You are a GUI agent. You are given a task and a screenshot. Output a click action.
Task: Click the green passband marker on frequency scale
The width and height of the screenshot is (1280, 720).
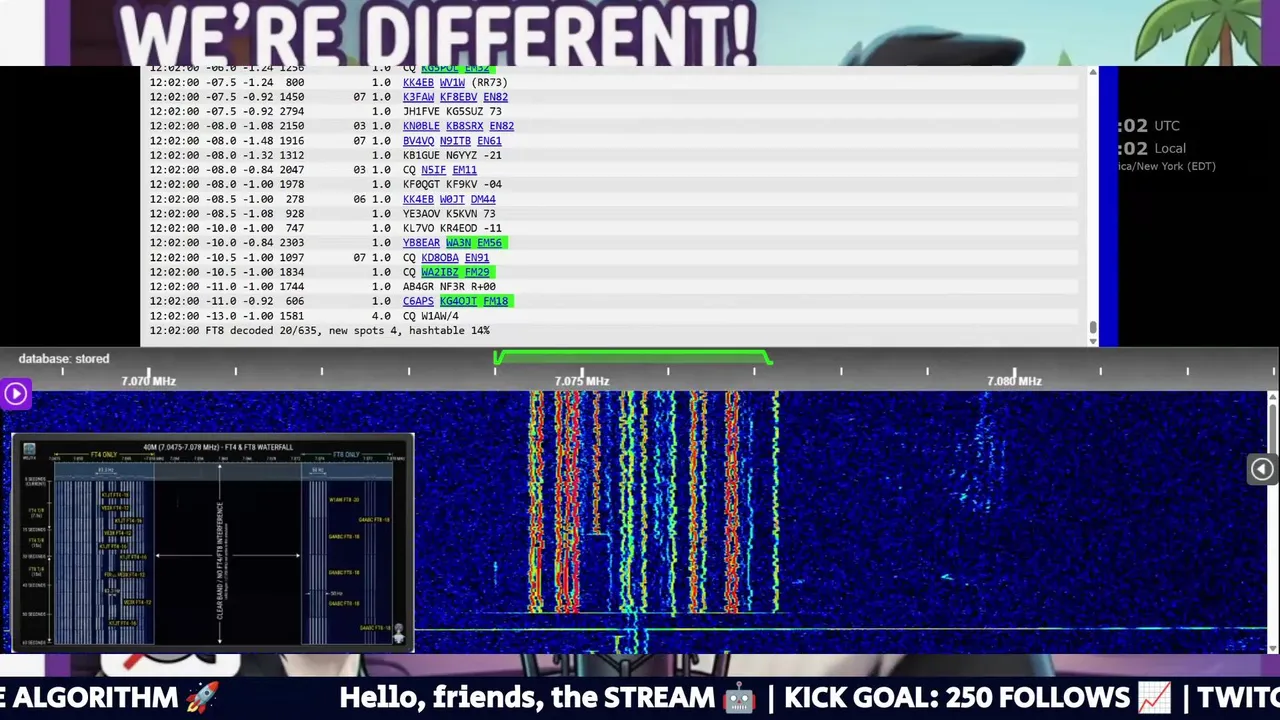pos(632,357)
